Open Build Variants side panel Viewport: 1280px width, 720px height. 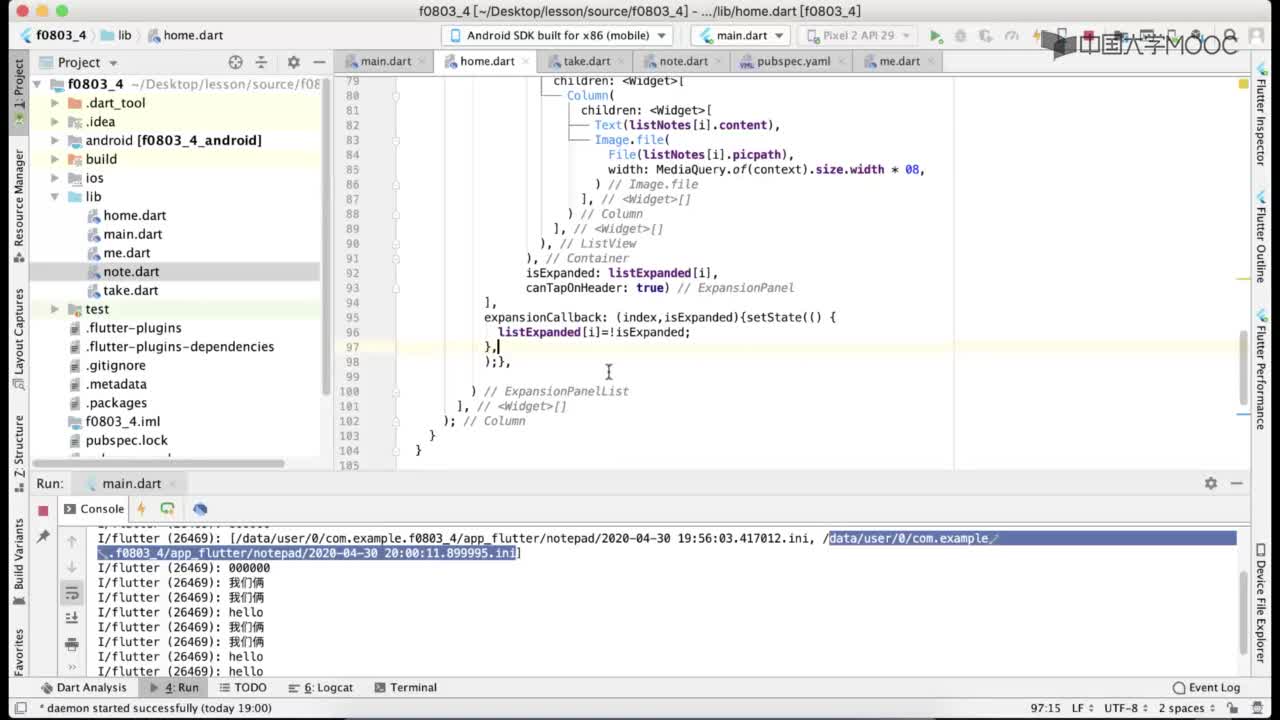(x=19, y=561)
